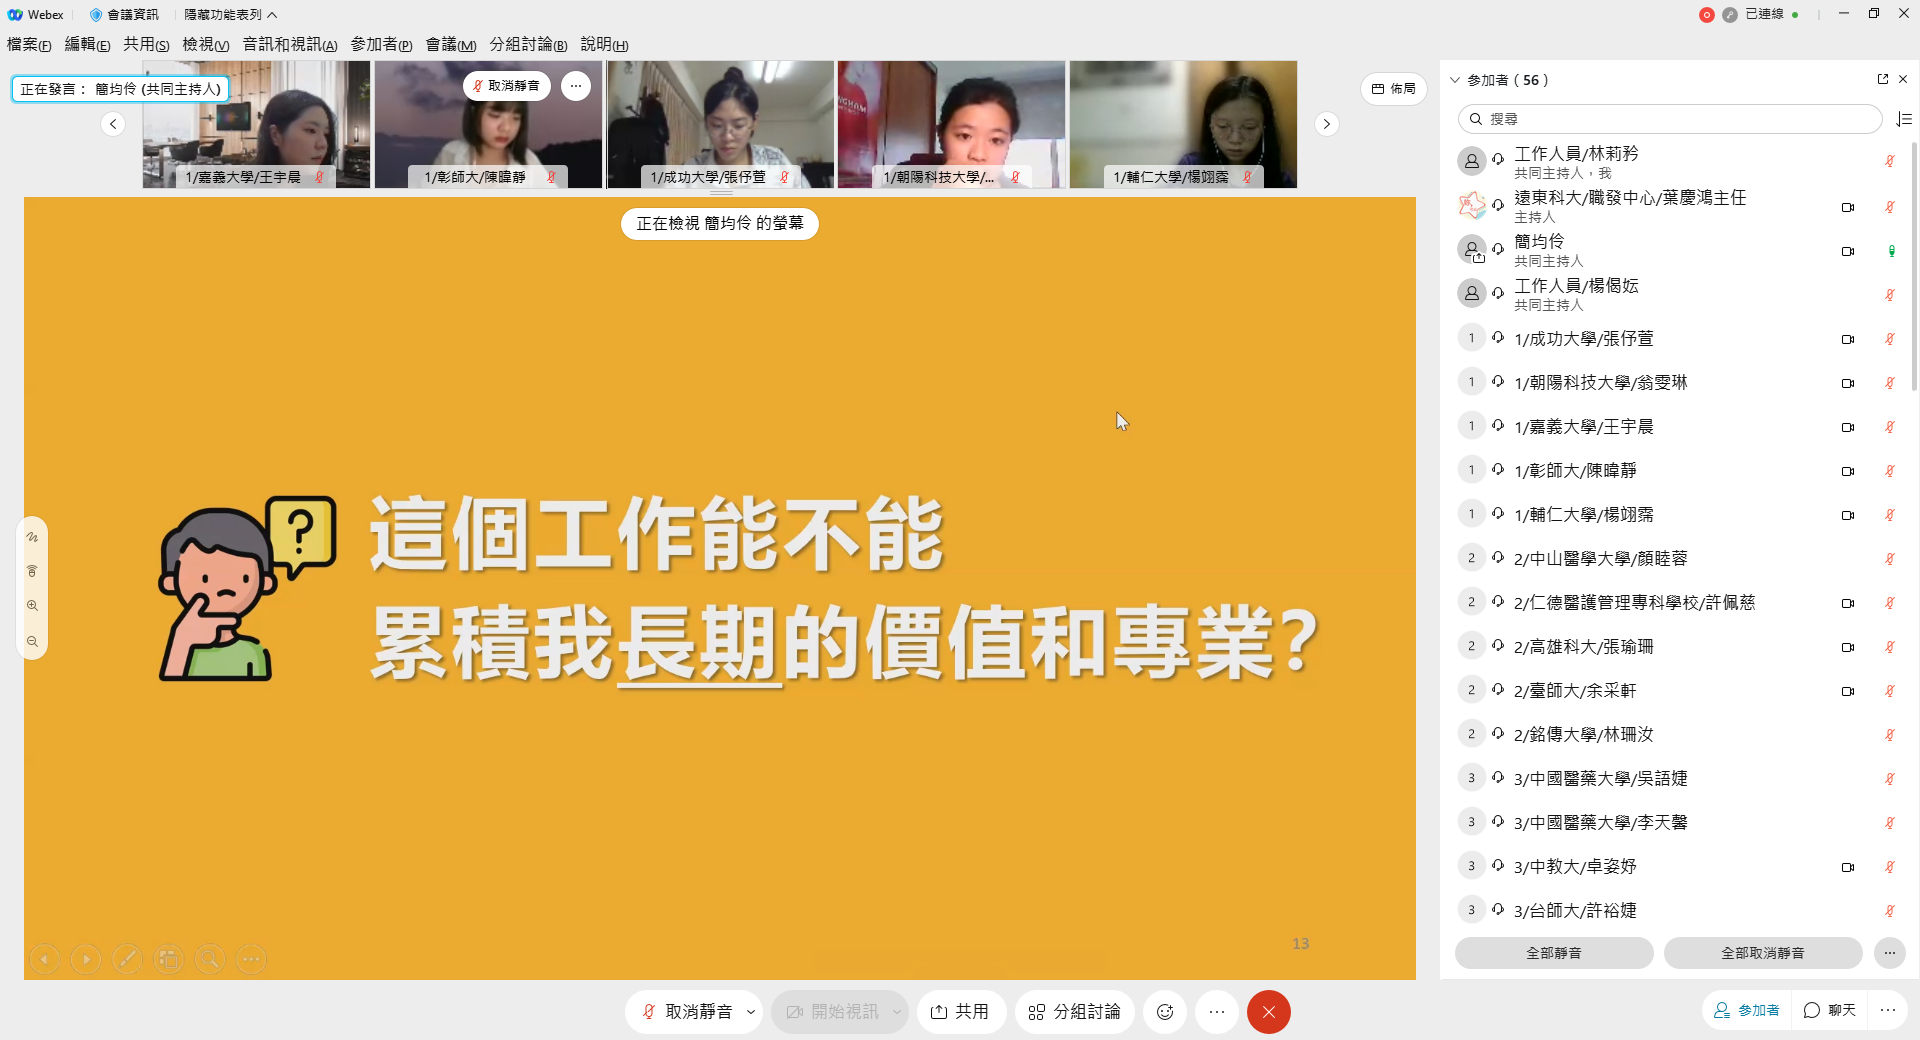
Task: Open more options on 陳瞳靜 video thumbnail
Action: click(576, 86)
